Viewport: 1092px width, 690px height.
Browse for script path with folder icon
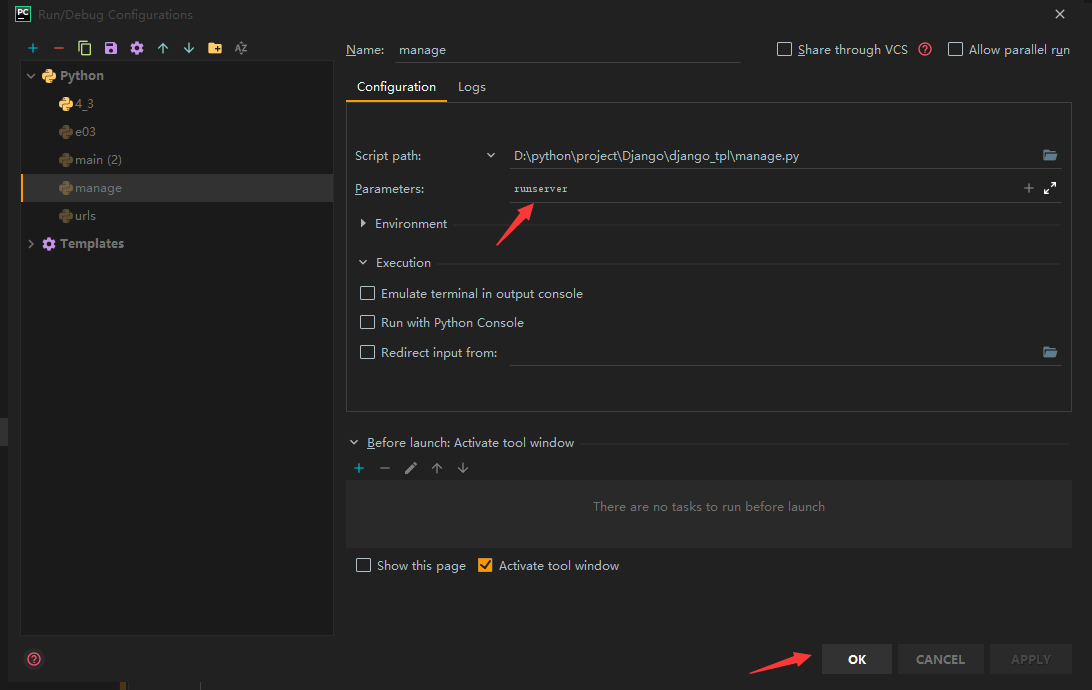1050,155
